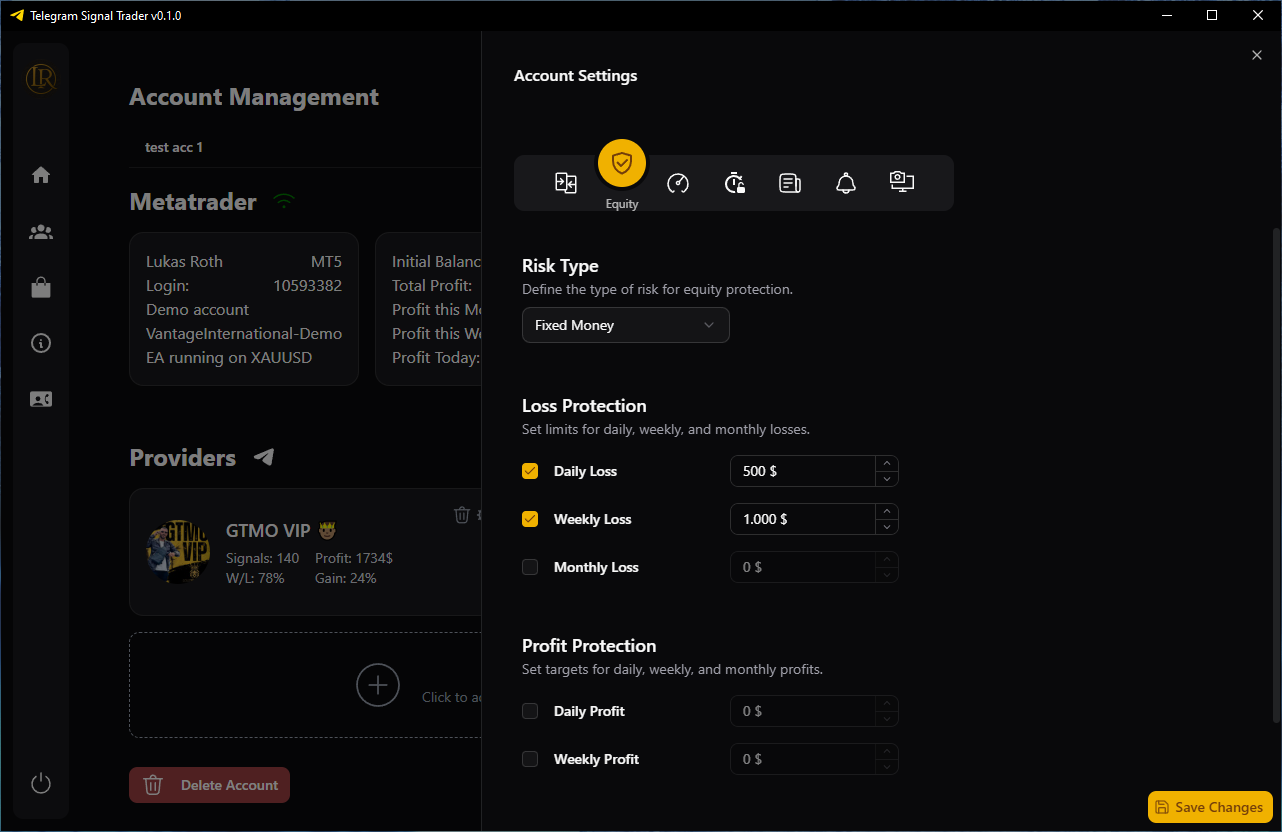Open the info circle sidebar page
This screenshot has height=832, width=1282.
[x=41, y=343]
